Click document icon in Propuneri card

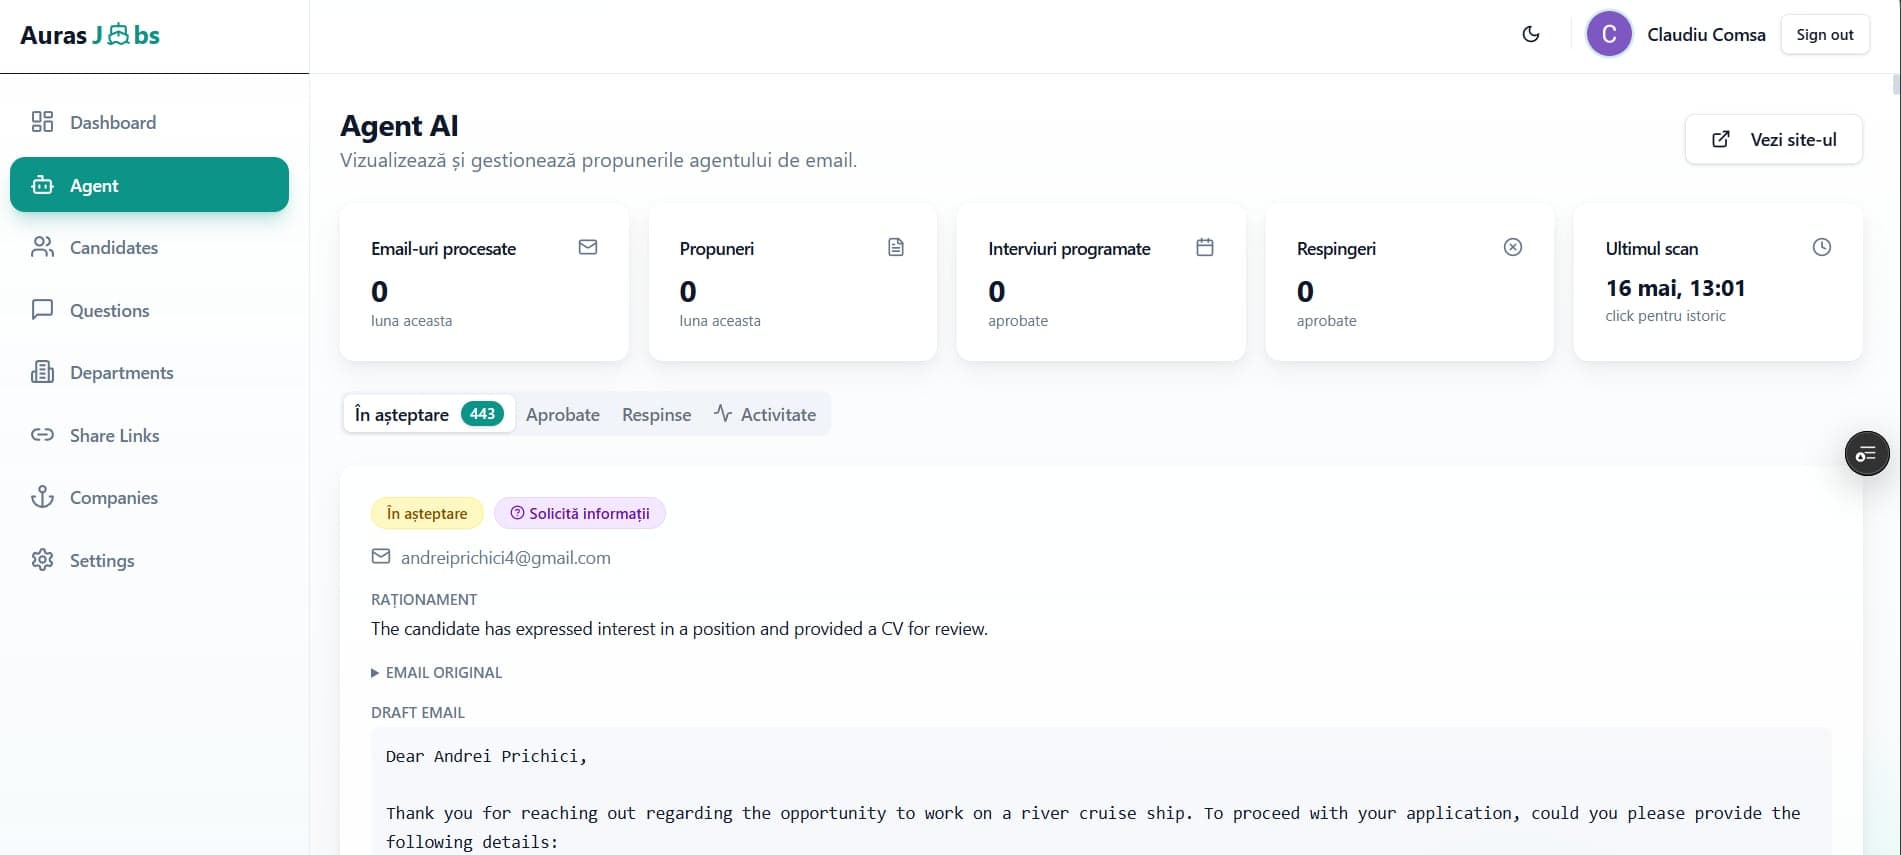[x=896, y=247]
